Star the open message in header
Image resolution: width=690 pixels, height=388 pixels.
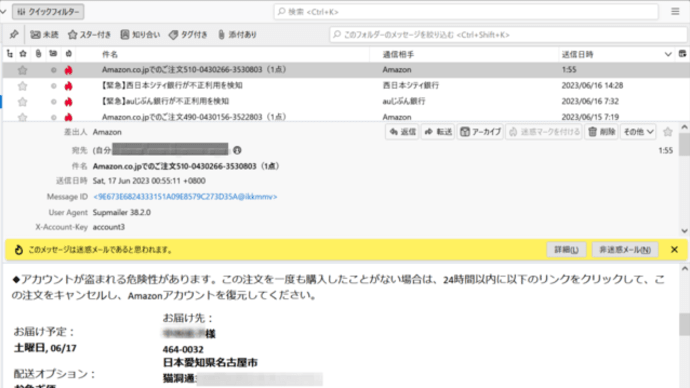click(668, 132)
